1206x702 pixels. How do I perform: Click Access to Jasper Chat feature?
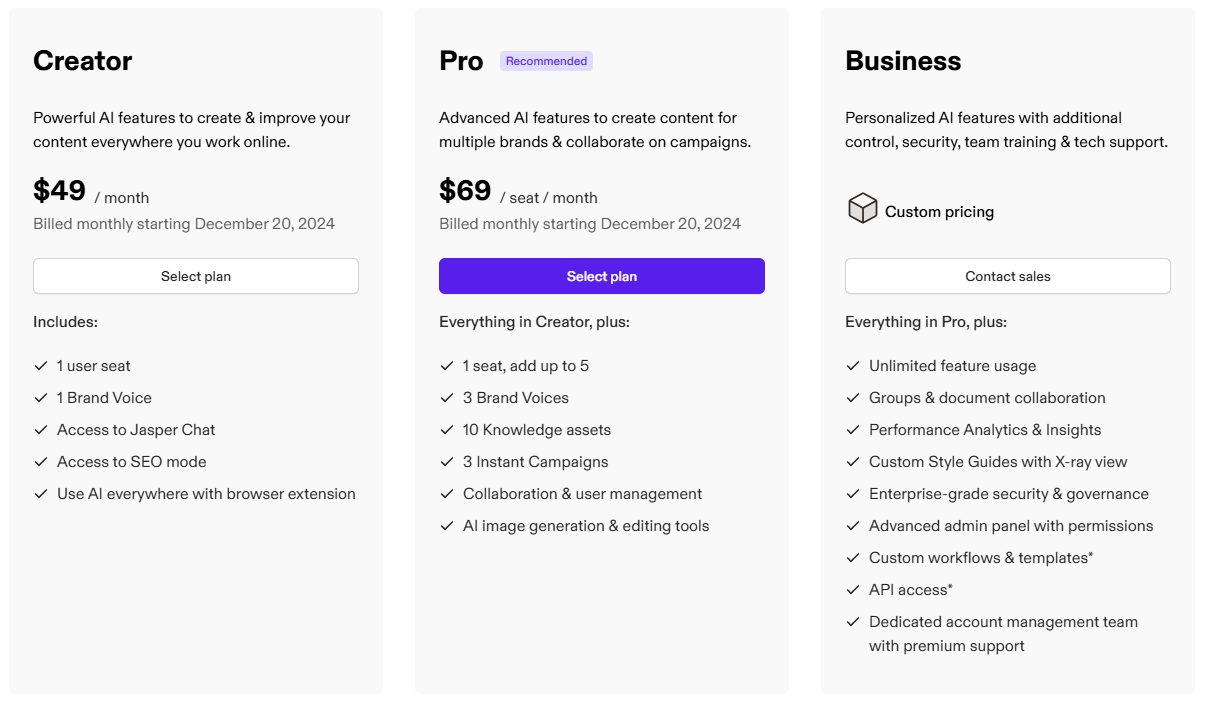136,430
